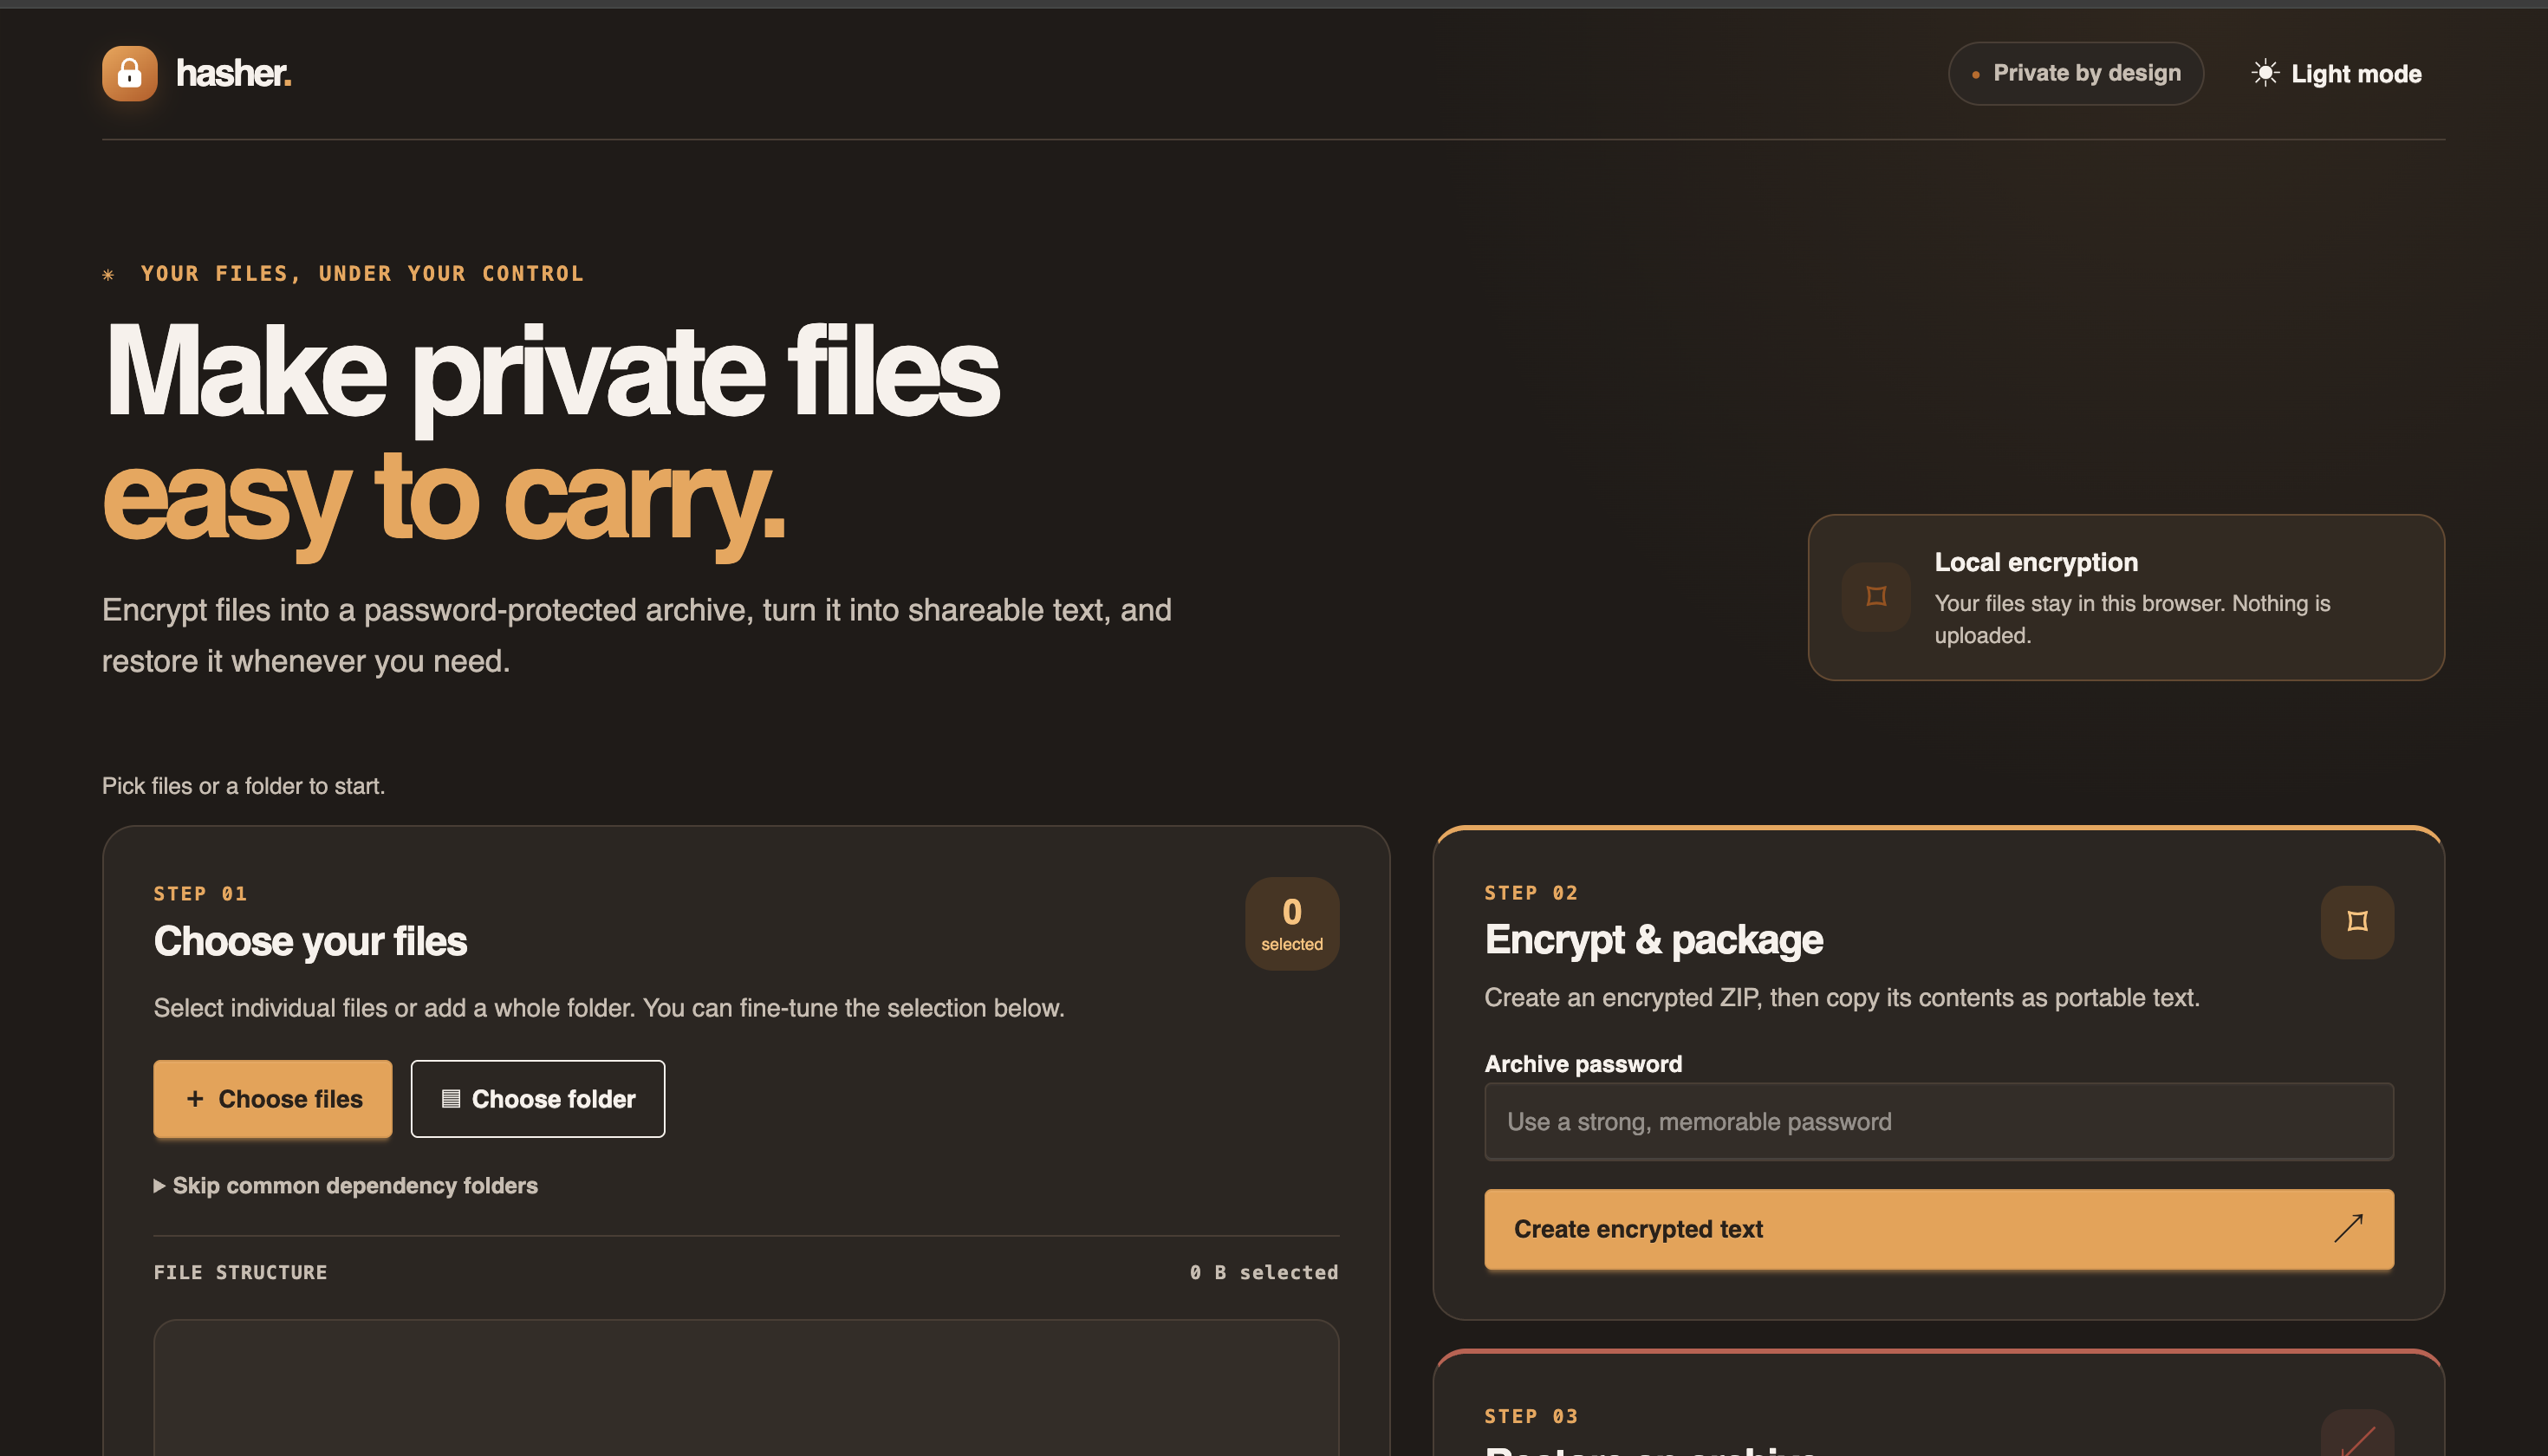Screen dimensions: 2548x1456
Task: Click the orange lock logo icon
Action: pyautogui.click(x=130, y=73)
